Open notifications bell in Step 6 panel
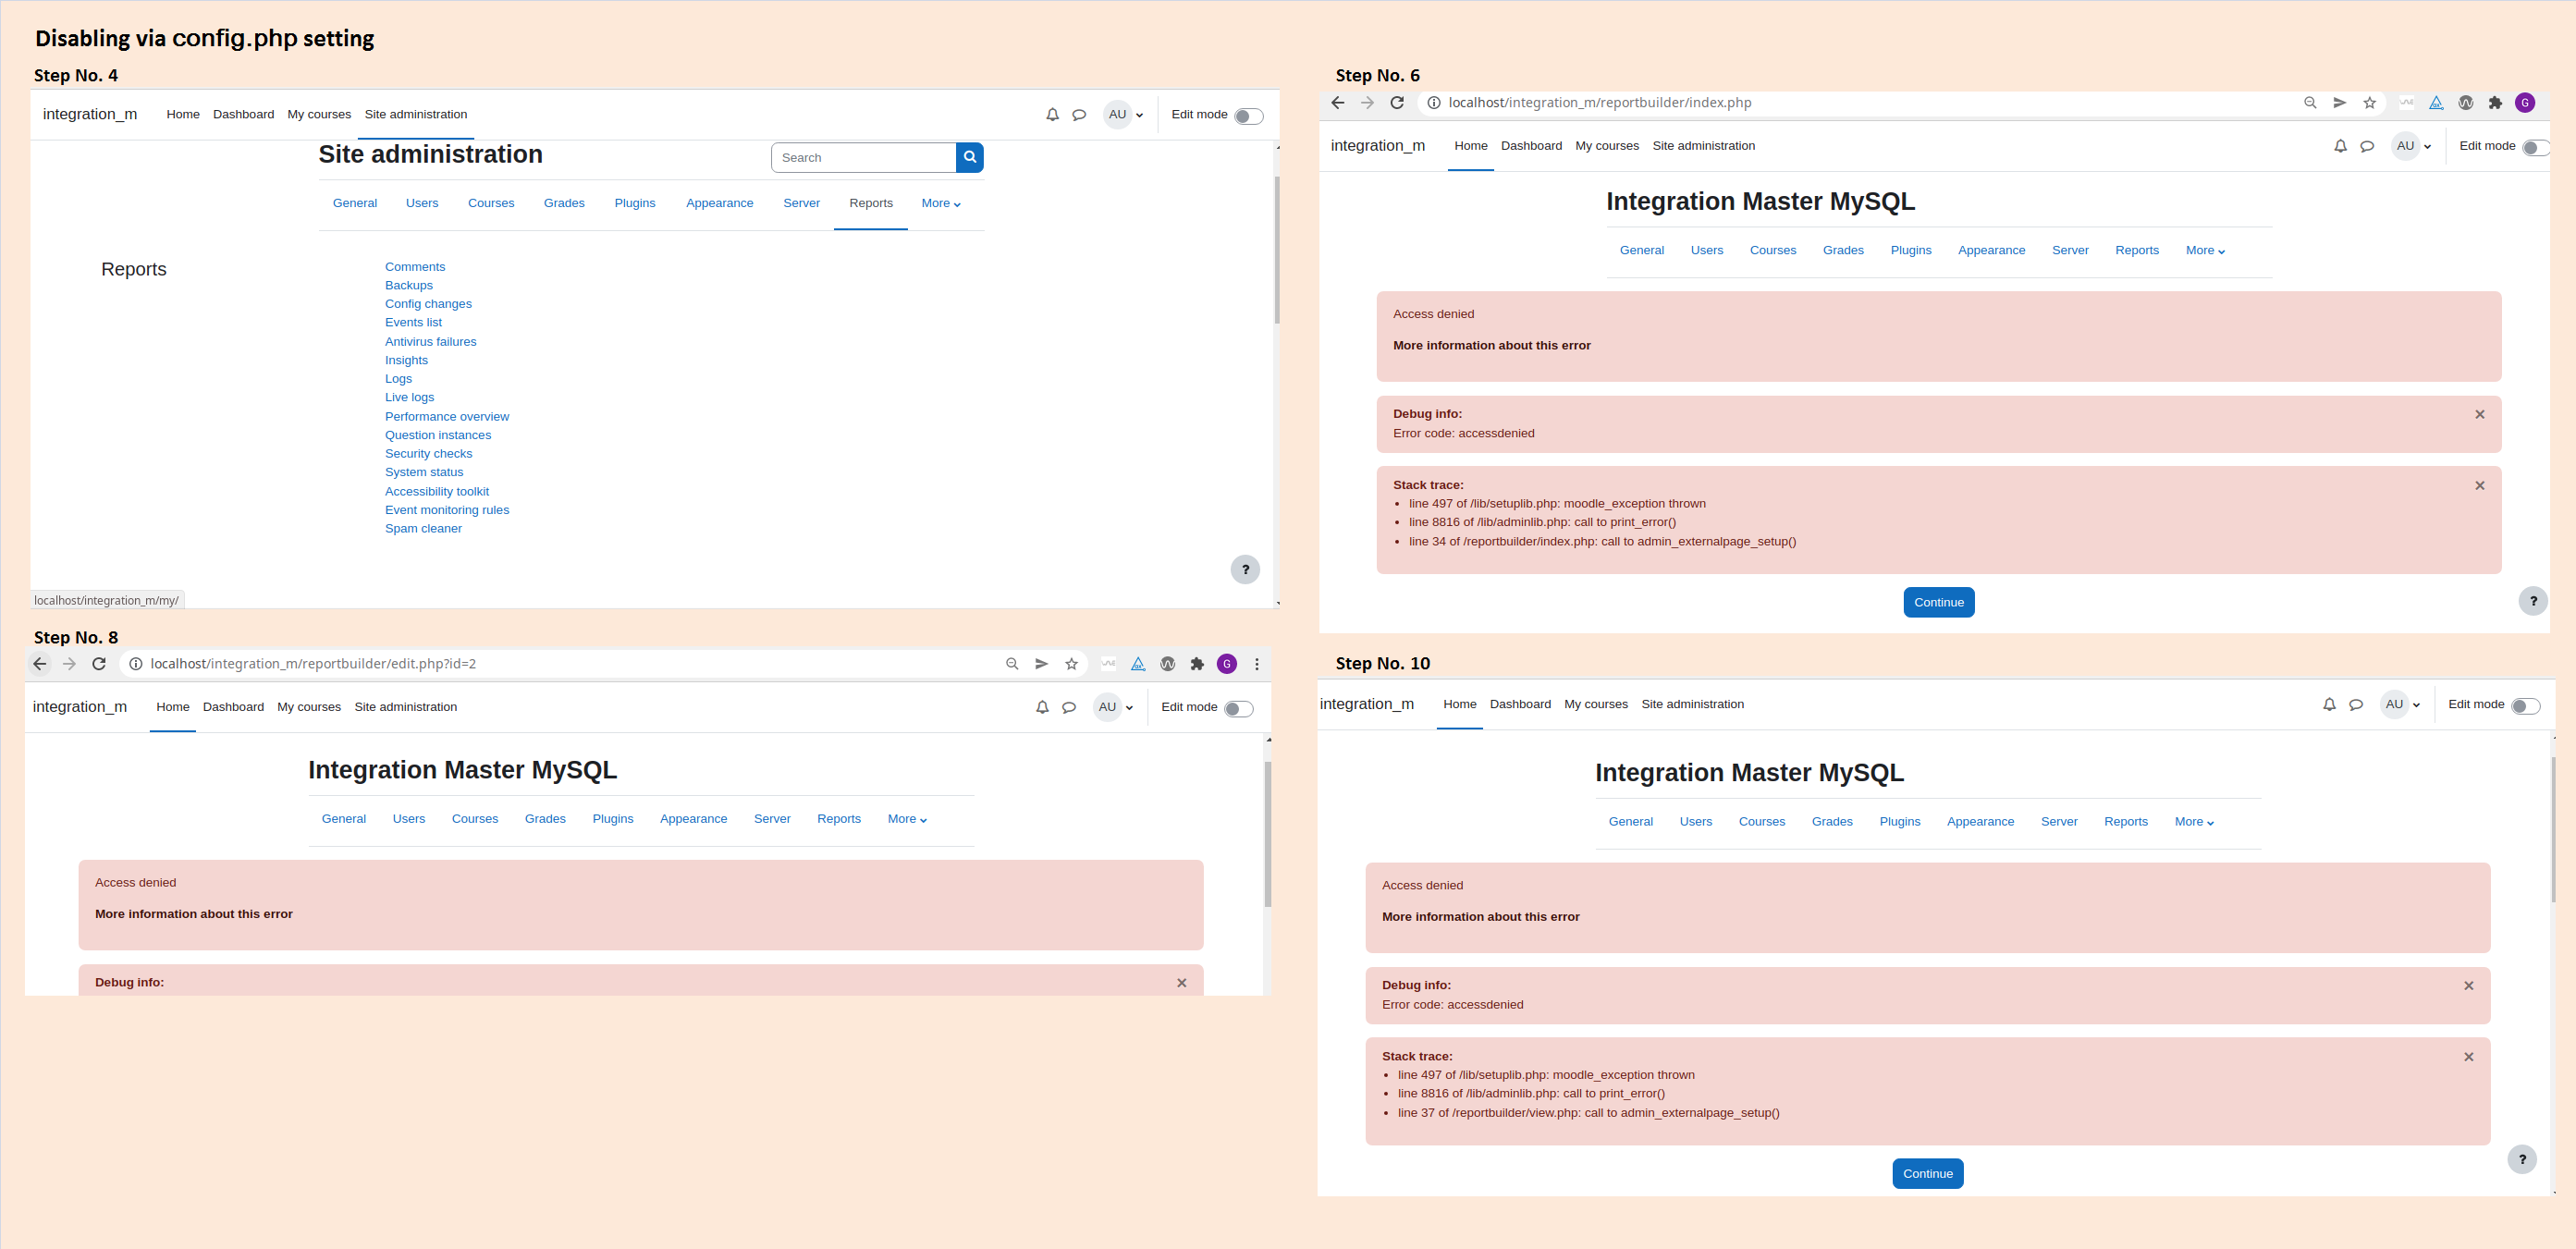This screenshot has height=1249, width=2576. tap(2340, 146)
